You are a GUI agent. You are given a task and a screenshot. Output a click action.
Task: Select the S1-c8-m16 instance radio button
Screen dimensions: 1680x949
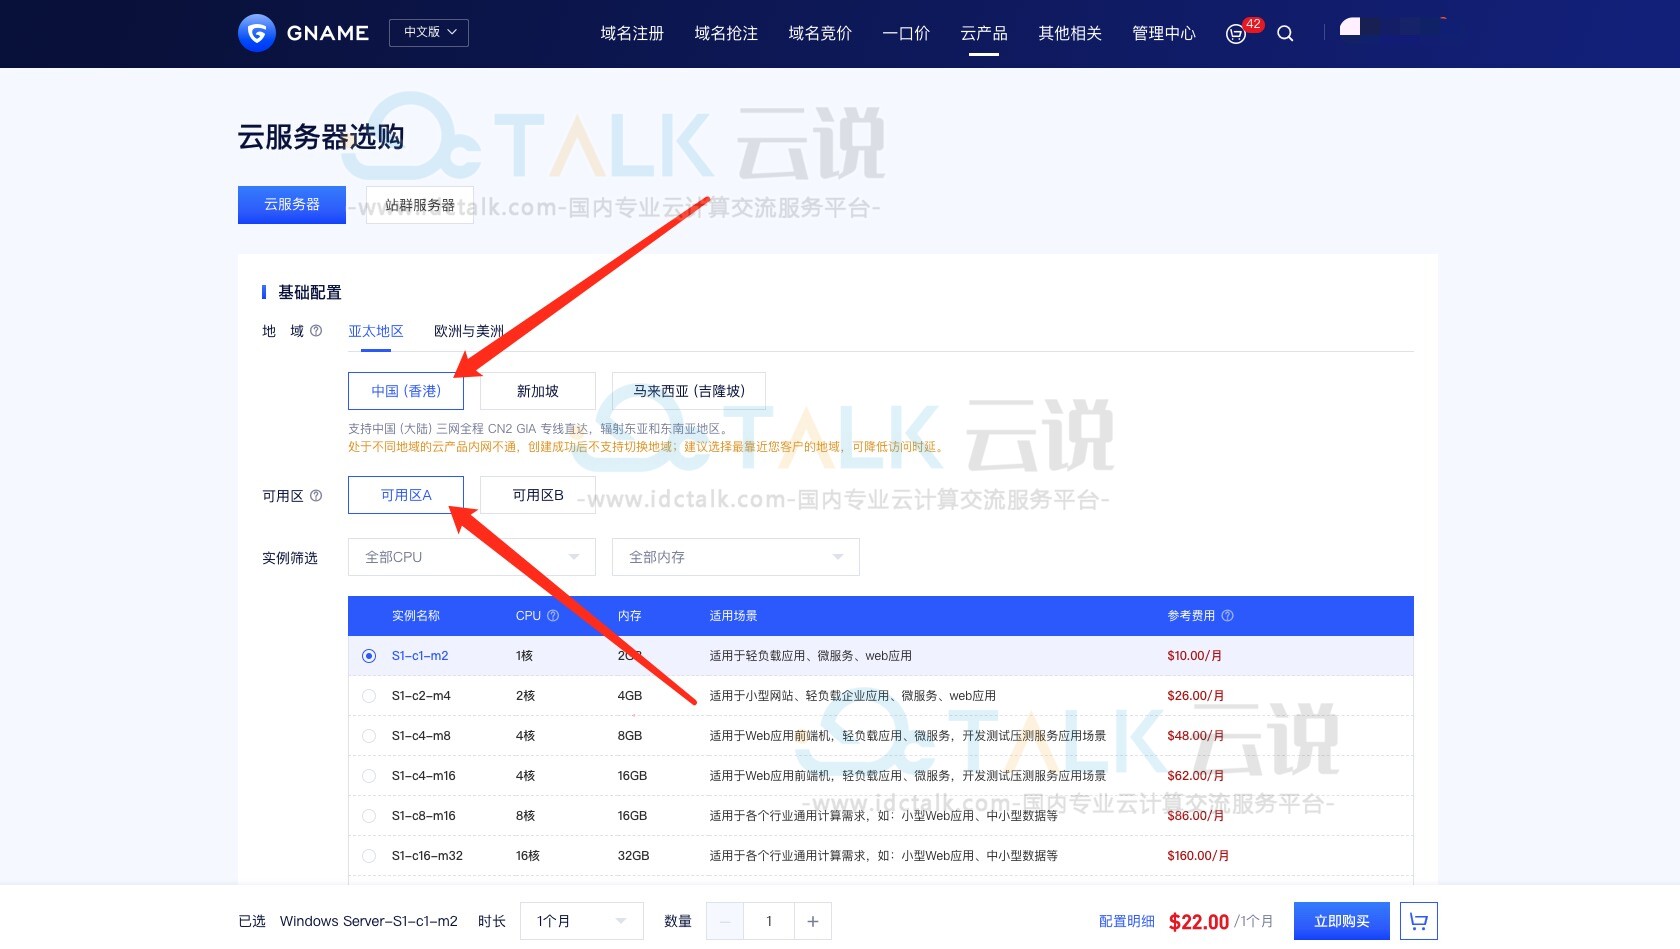(369, 816)
